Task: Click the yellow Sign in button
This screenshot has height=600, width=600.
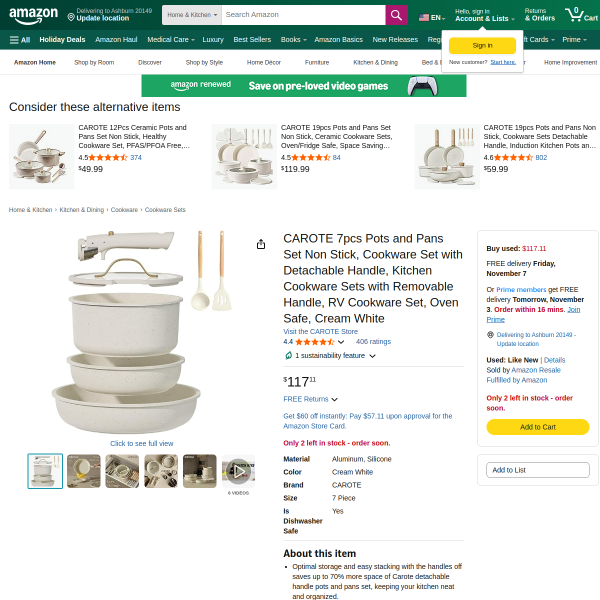Action: pyautogui.click(x=482, y=46)
